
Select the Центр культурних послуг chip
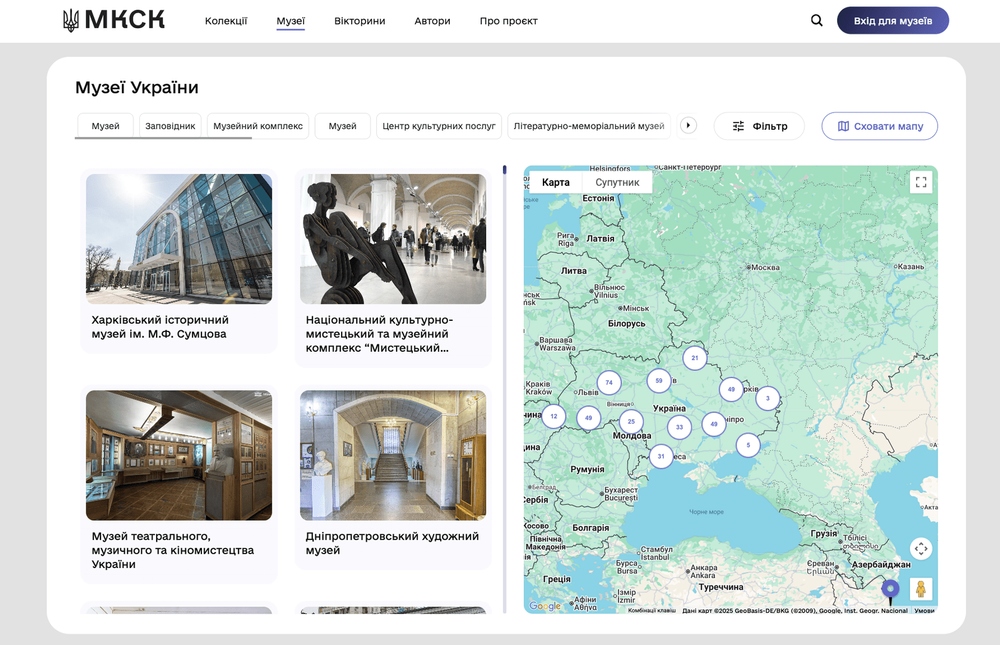point(439,126)
